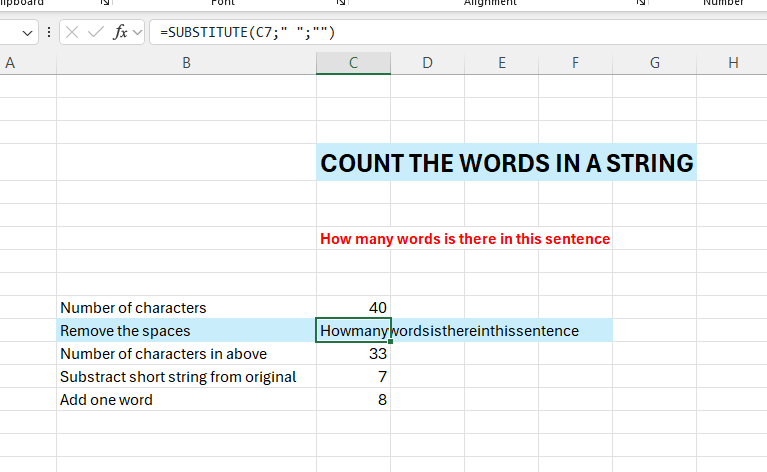The image size is (767, 472).
Task: Click the 'Add one word' result 8
Action: (353, 400)
